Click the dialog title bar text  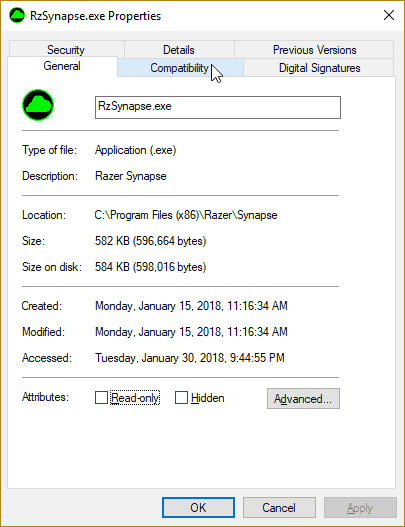coord(95,16)
